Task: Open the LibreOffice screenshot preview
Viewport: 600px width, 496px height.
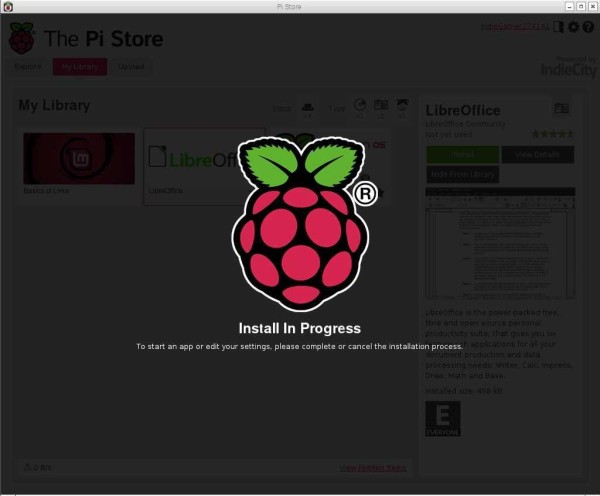Action: click(500, 243)
